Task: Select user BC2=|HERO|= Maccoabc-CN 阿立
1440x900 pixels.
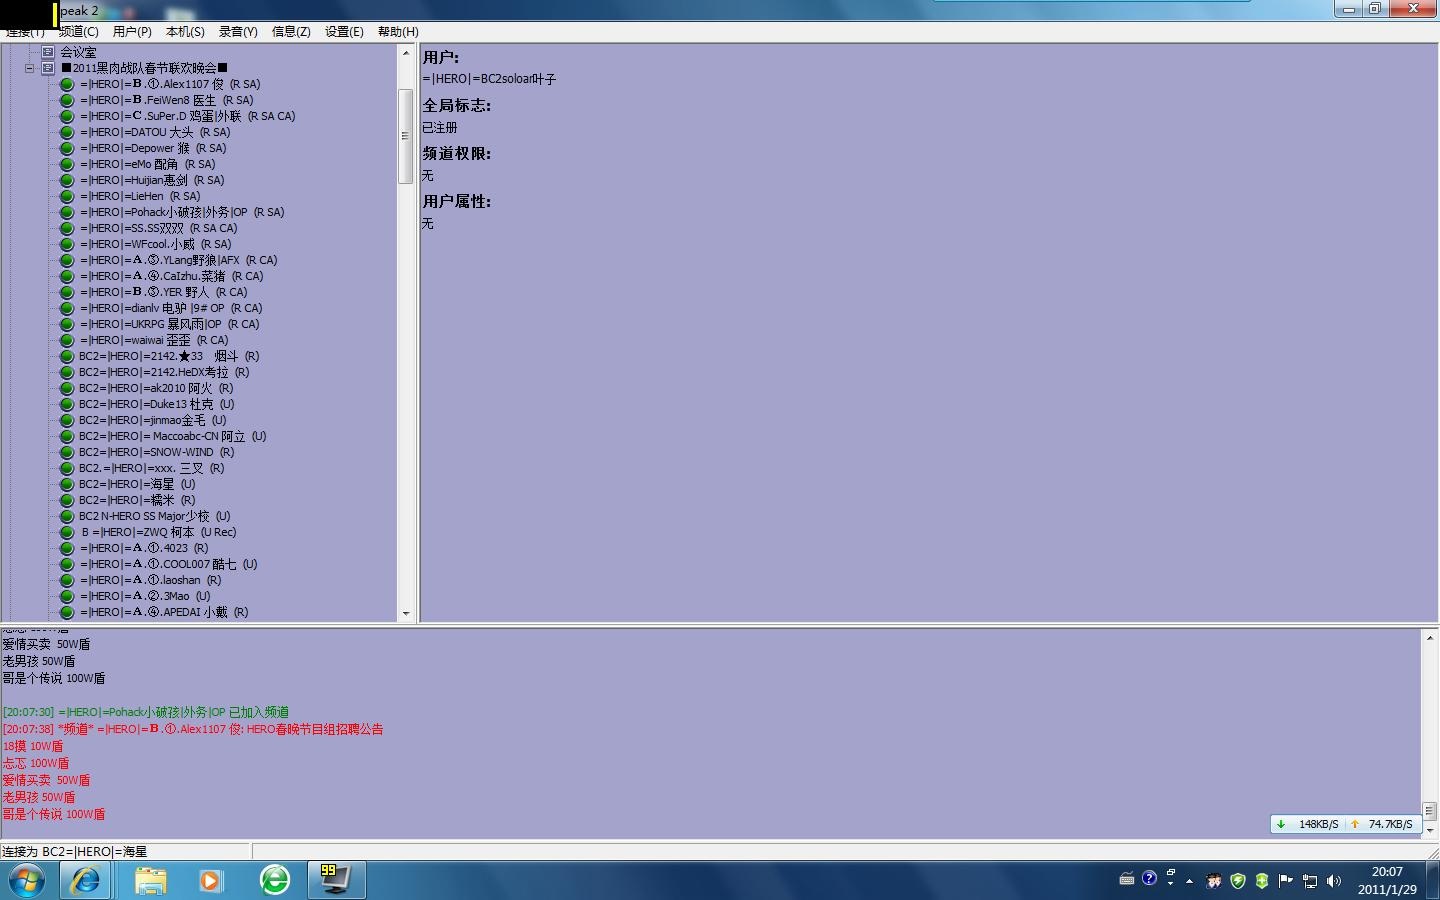Action: tap(173, 436)
